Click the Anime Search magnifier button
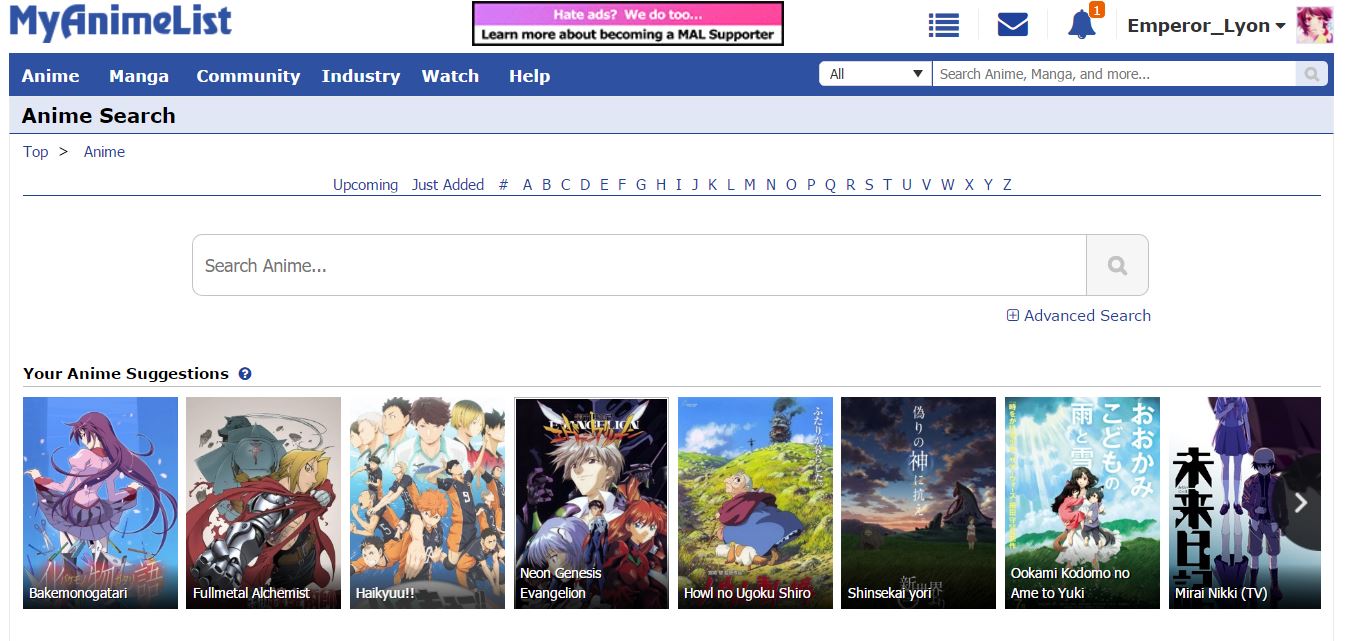This screenshot has width=1365, height=641. [x=1117, y=265]
